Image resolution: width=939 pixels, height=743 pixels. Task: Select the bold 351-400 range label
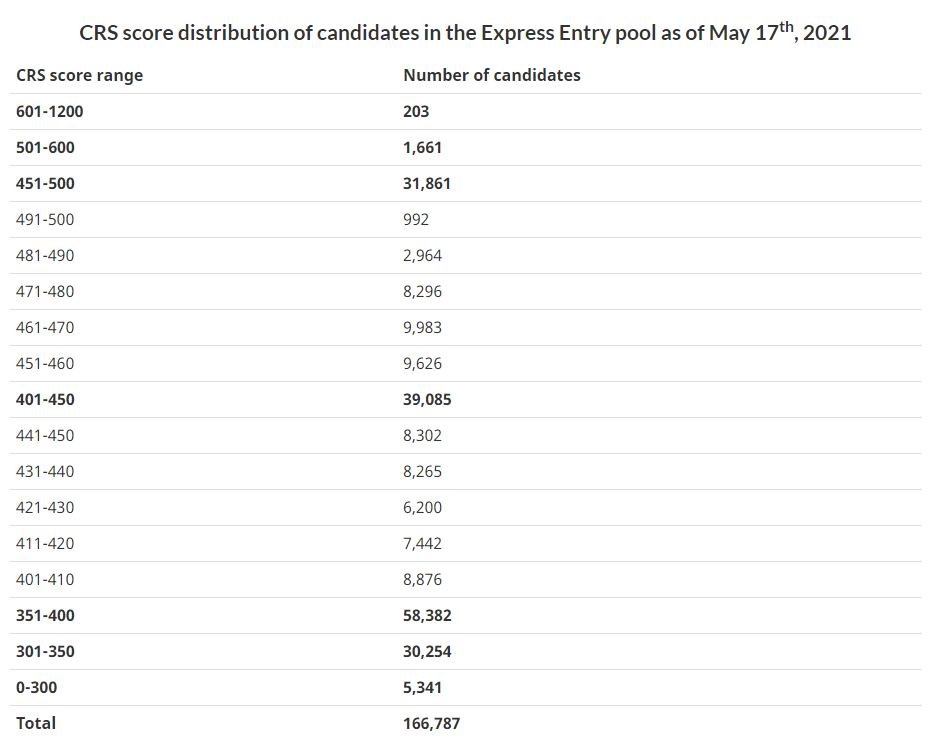point(45,615)
